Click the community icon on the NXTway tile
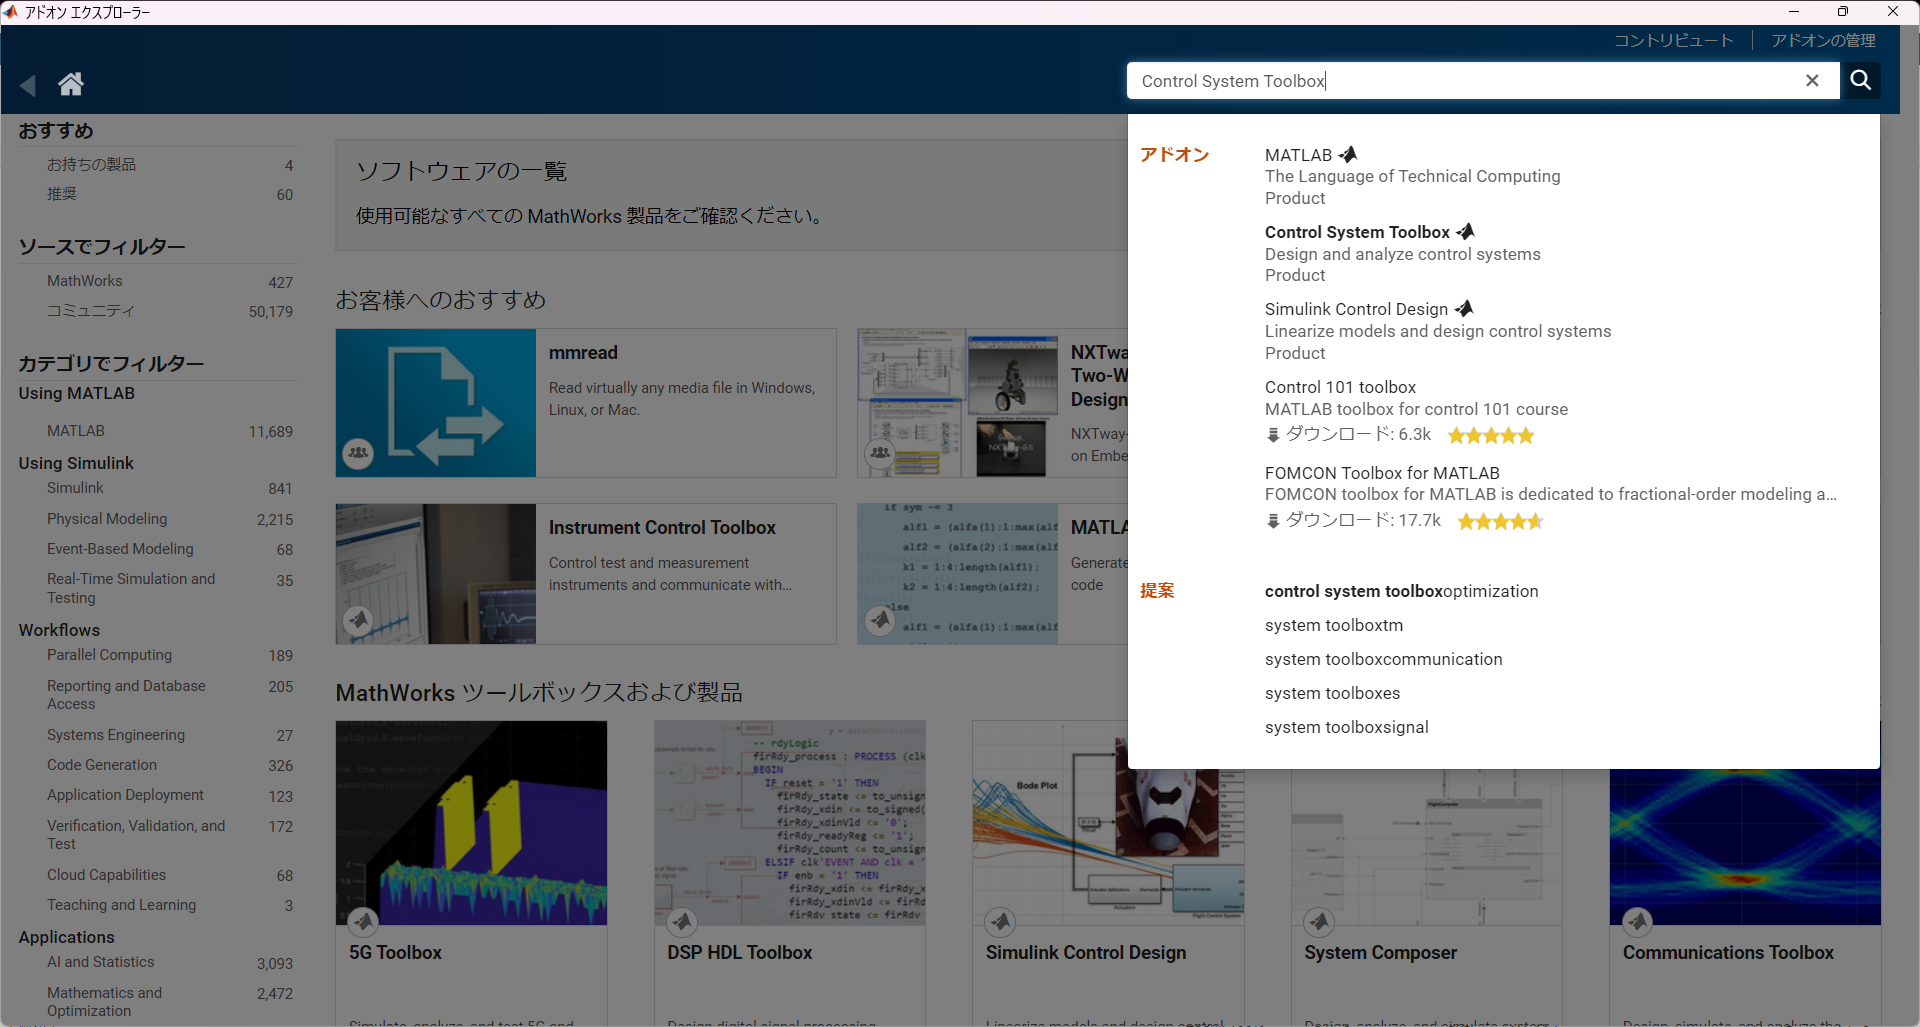The image size is (1920, 1027). [880, 453]
